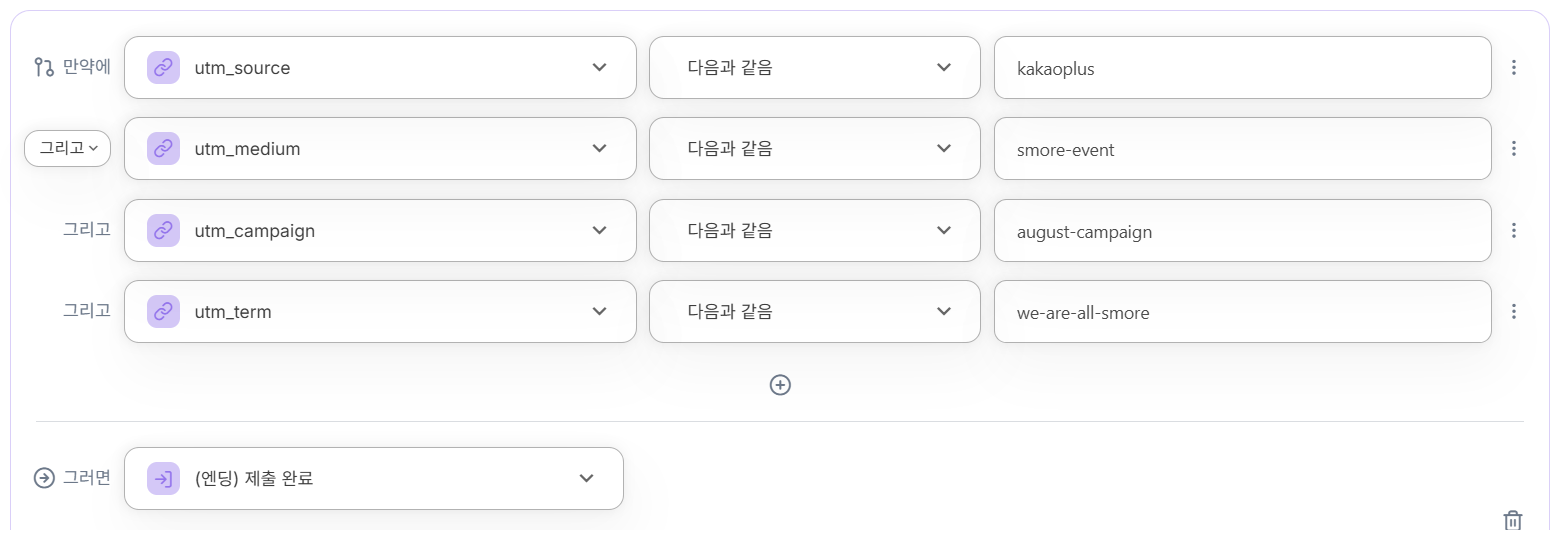Click the ending icon in the 그러면 dropdown
This screenshot has width=1558, height=542.
pyautogui.click(x=163, y=478)
